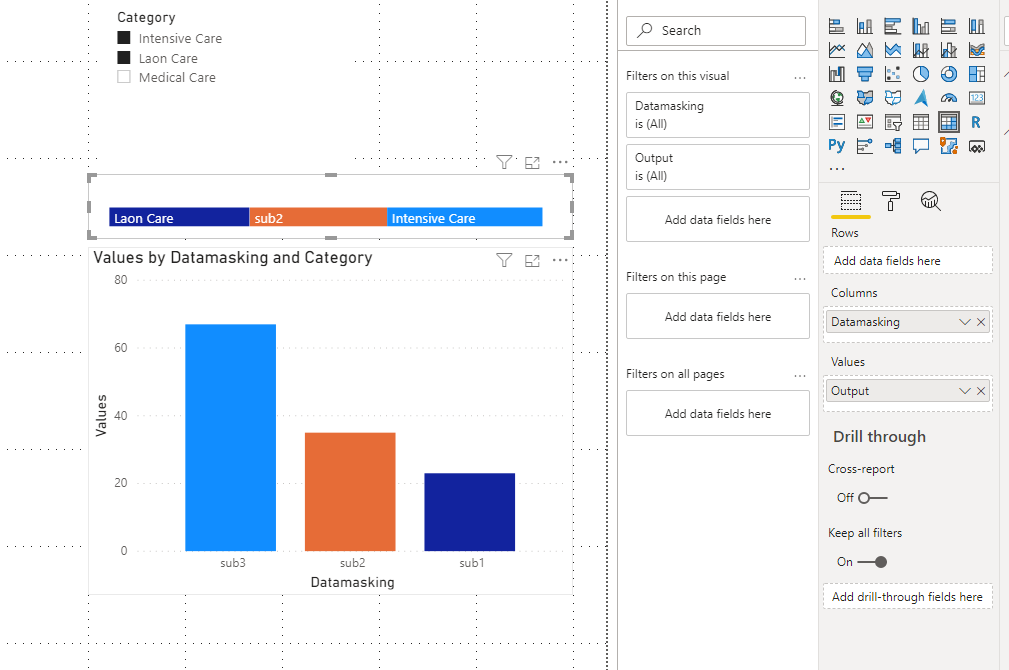Select the Scatter chart visual
The height and width of the screenshot is (670, 1009).
pos(893,74)
